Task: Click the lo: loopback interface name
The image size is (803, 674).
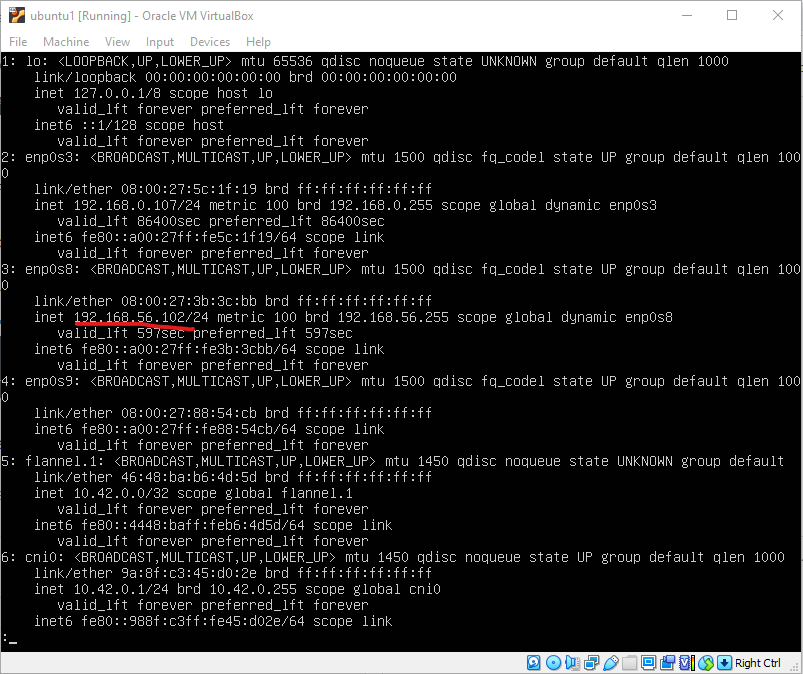Action: [37, 61]
